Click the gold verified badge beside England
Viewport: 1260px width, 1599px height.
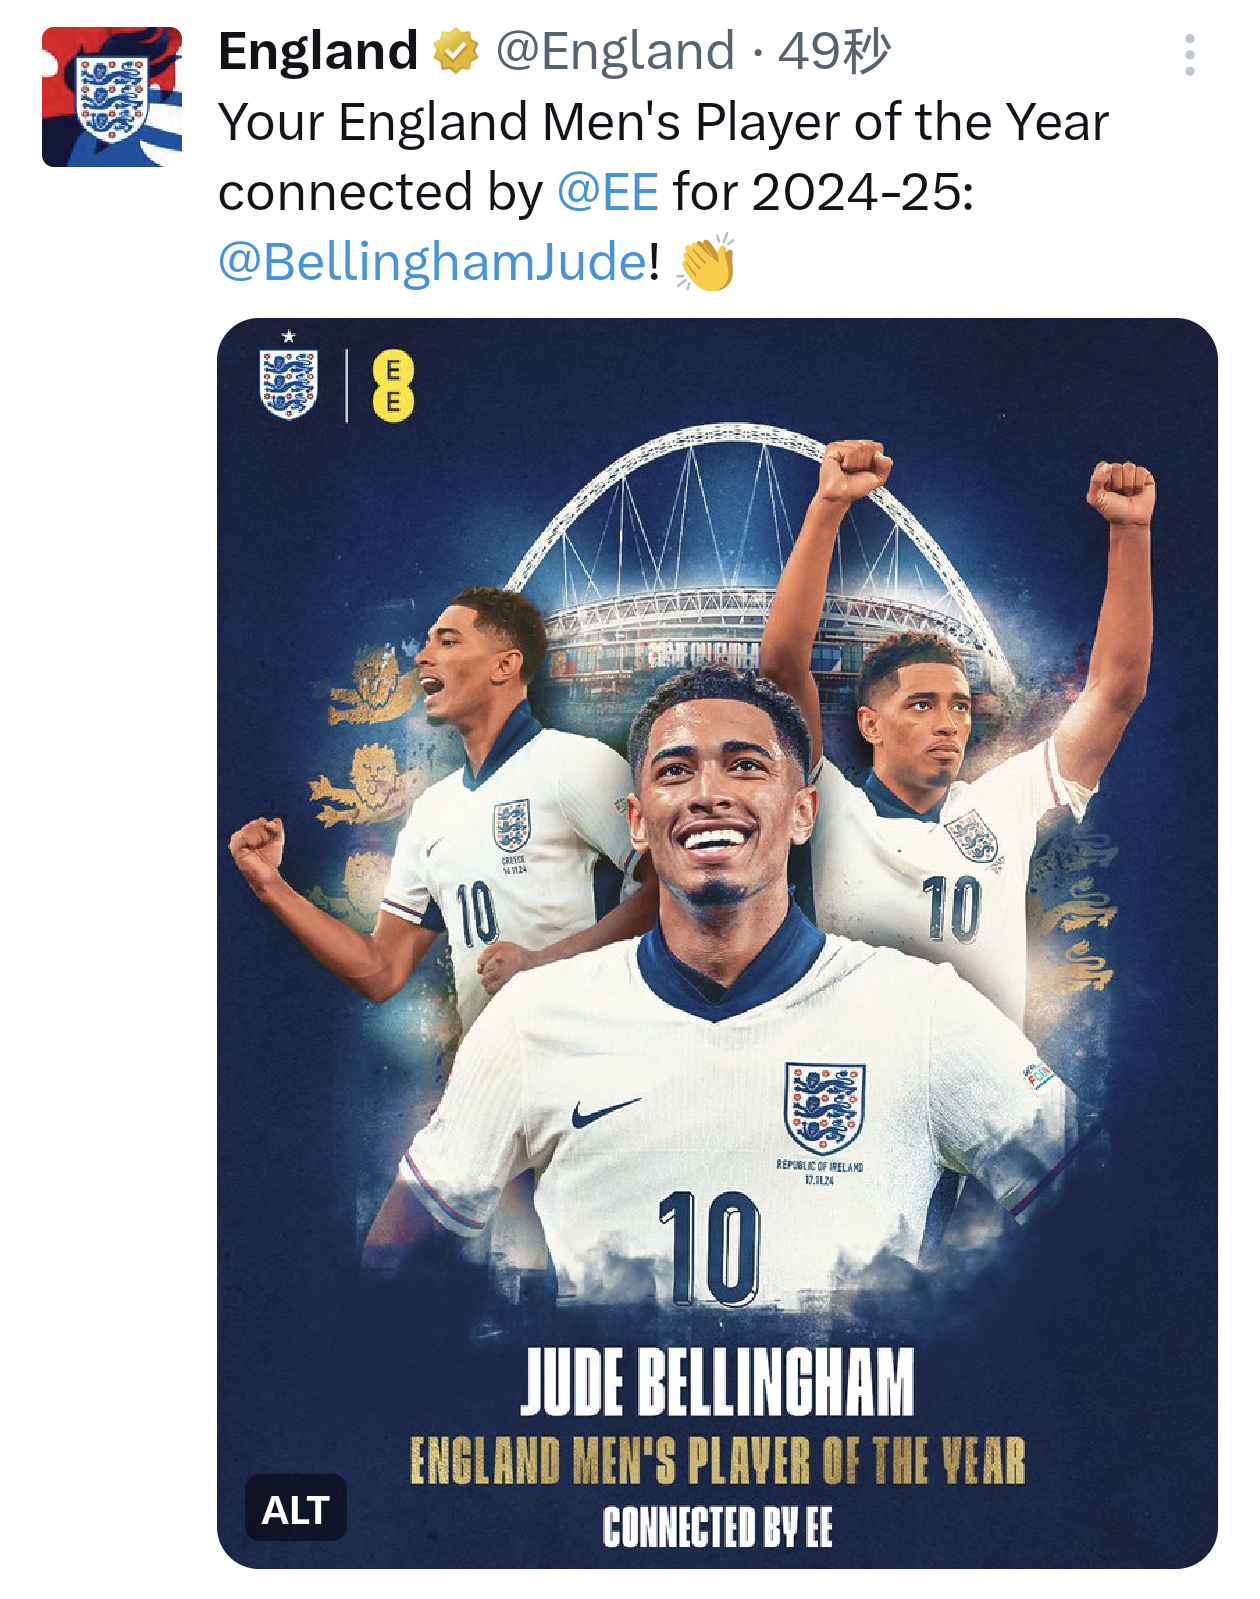click(455, 52)
